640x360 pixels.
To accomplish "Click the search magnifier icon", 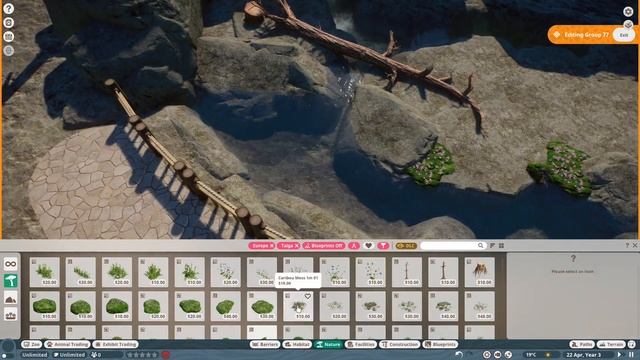I will coord(480,246).
